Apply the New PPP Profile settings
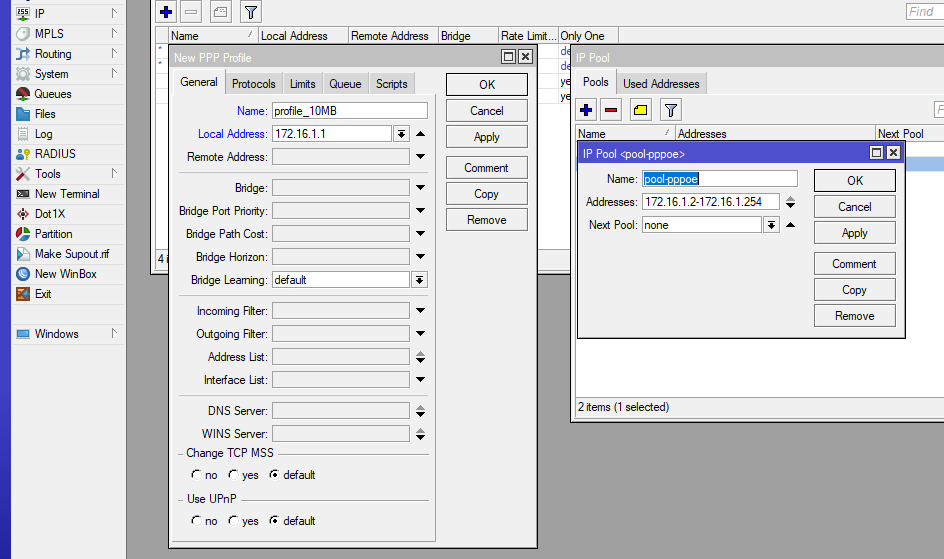Screen dimensions: 944x559 486,137
